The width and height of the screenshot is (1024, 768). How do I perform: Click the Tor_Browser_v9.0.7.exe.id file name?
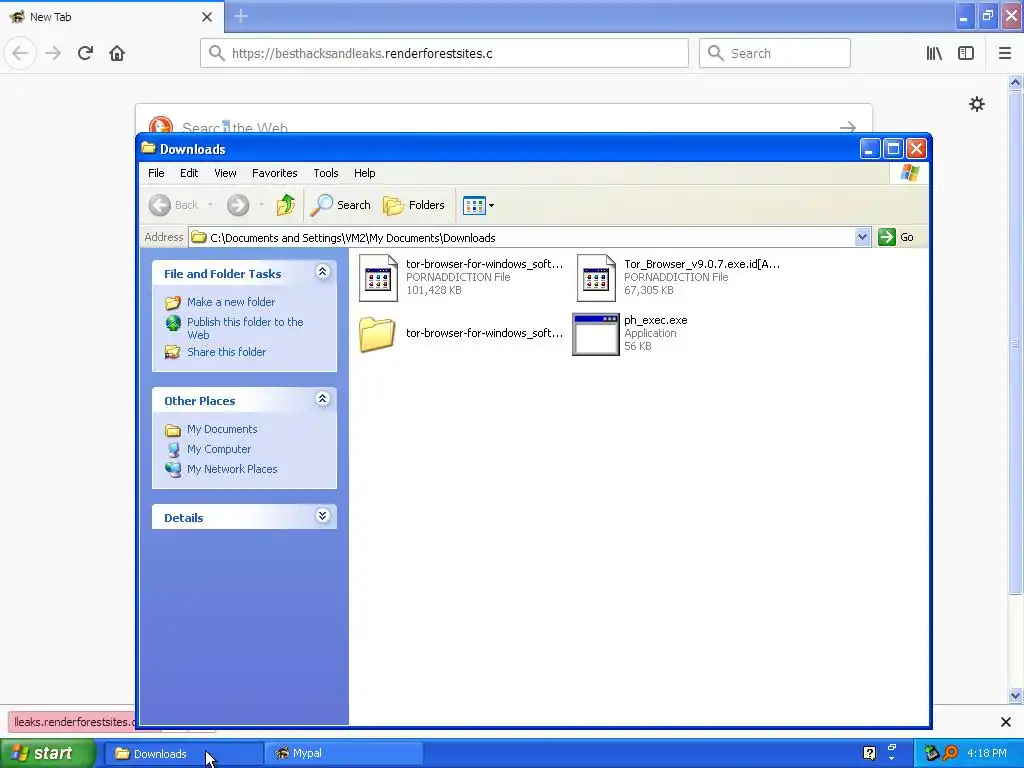coord(702,264)
